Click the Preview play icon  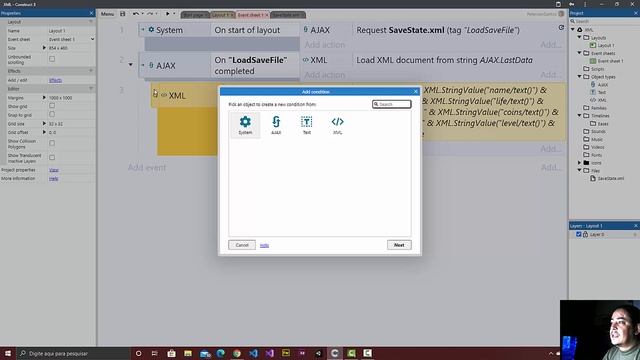pos(167,14)
